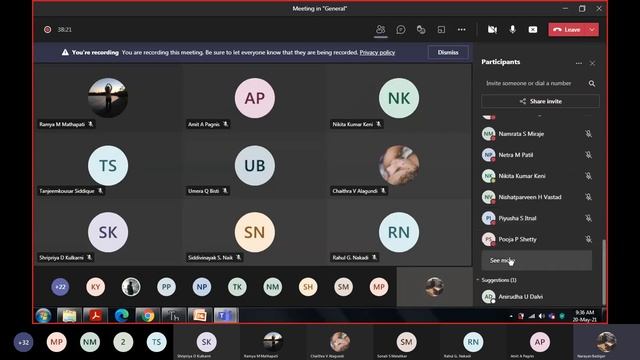
Task: Click the muted mic icon for Piyusha S Itnal
Action: click(x=588, y=218)
